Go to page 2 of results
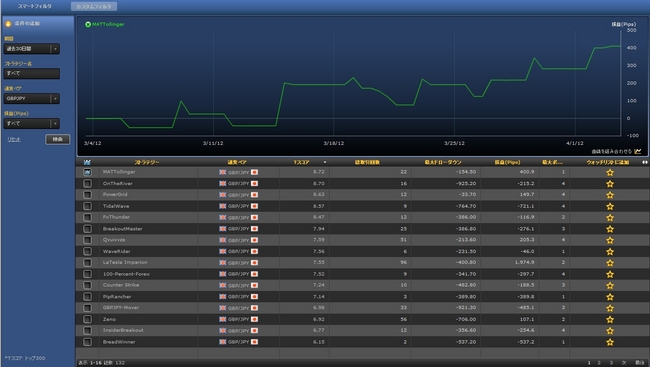Screen dimensions: 650x367 coord(599,362)
